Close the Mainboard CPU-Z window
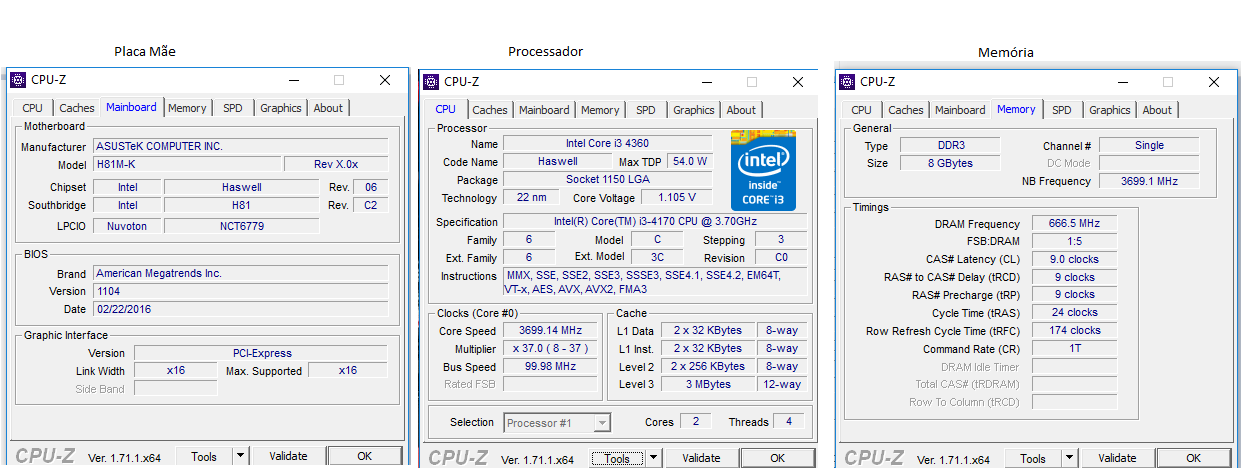This screenshot has width=1253, height=468. coord(385,80)
